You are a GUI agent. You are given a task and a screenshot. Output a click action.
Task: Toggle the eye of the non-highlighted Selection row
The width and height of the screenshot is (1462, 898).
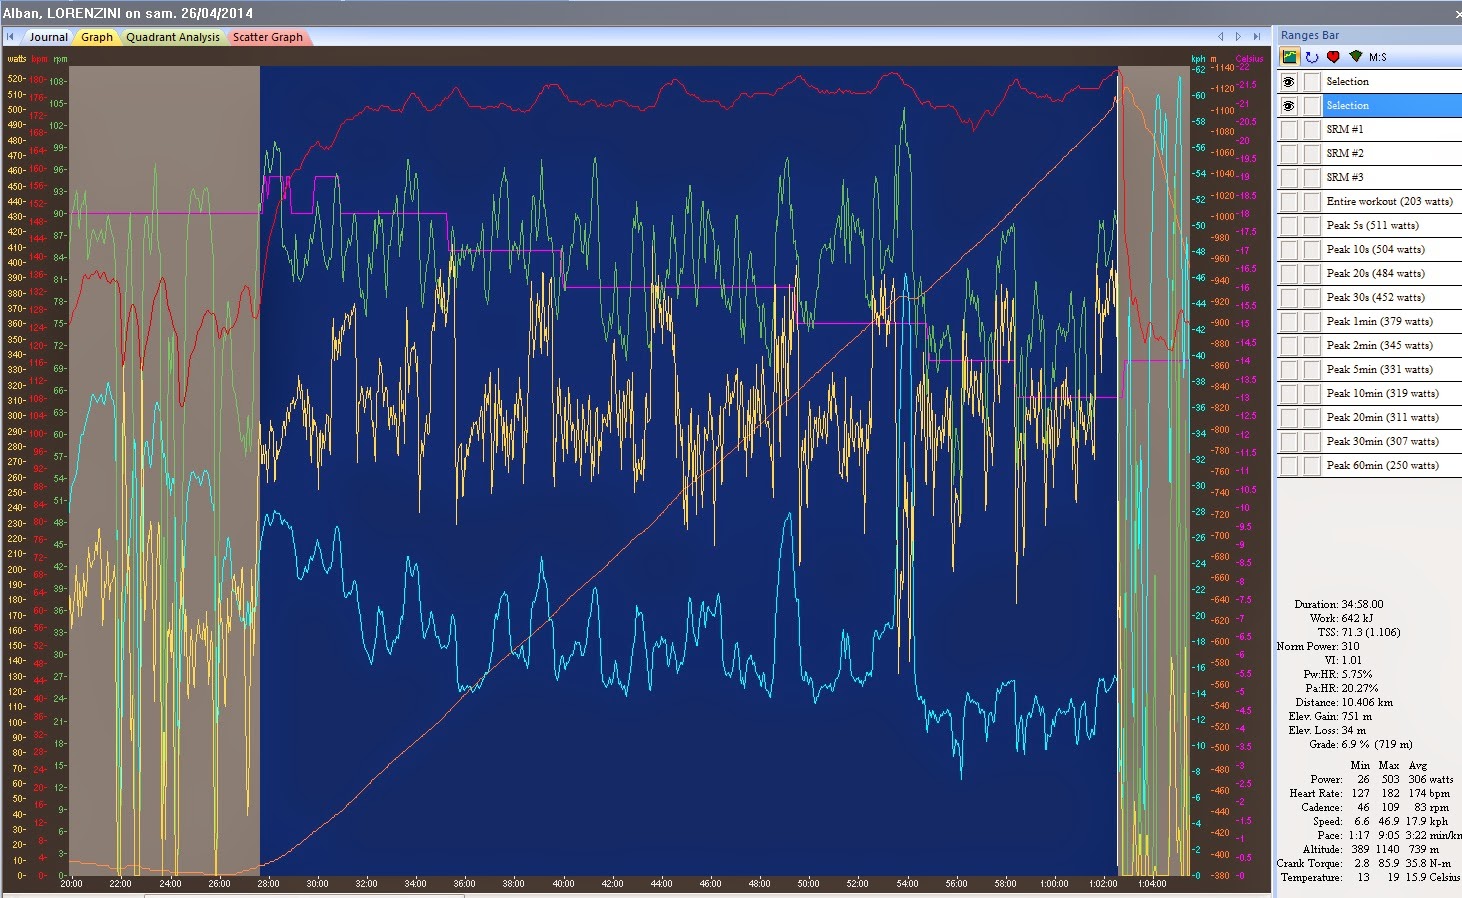(x=1289, y=82)
